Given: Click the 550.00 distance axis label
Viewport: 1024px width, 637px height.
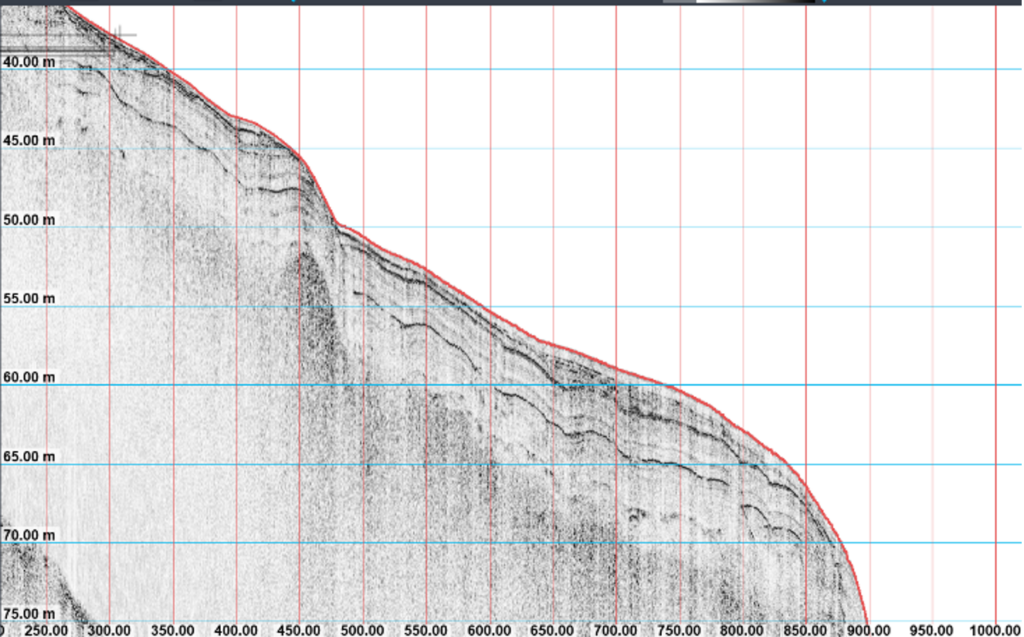Looking at the screenshot, I should (426, 631).
